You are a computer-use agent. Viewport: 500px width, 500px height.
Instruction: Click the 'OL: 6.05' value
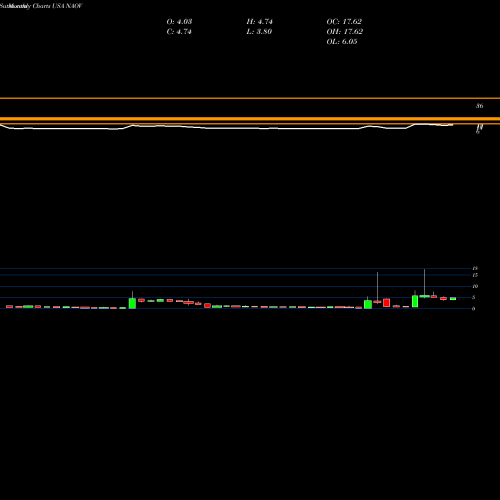[342, 42]
